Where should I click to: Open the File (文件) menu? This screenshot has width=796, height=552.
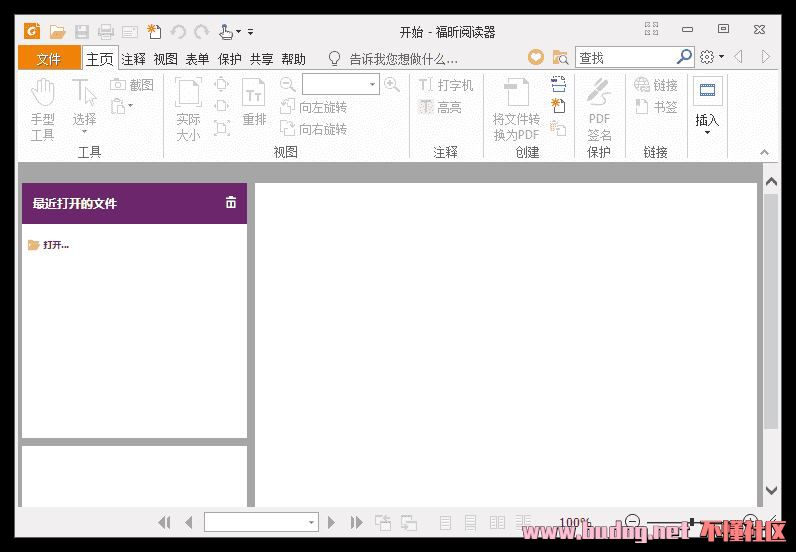(48, 59)
